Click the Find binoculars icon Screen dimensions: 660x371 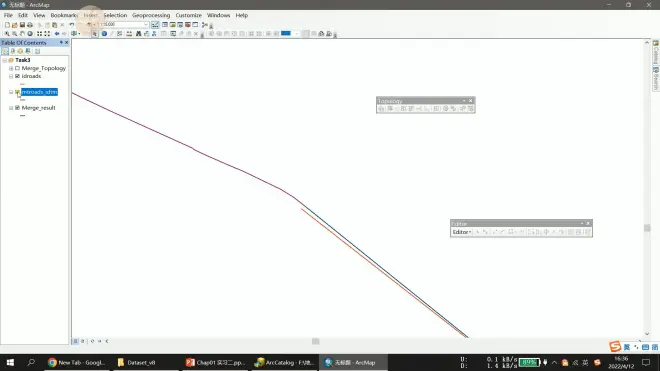pos(138,34)
